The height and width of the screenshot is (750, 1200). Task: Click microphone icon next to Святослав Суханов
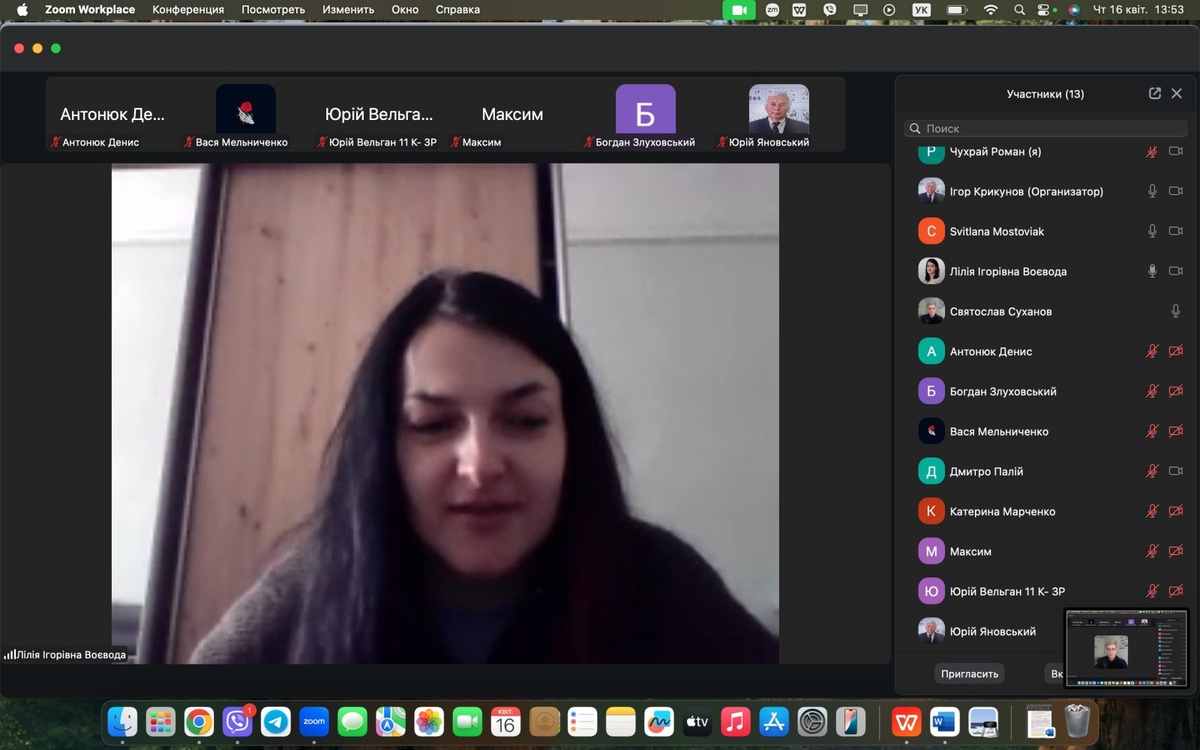click(1176, 311)
